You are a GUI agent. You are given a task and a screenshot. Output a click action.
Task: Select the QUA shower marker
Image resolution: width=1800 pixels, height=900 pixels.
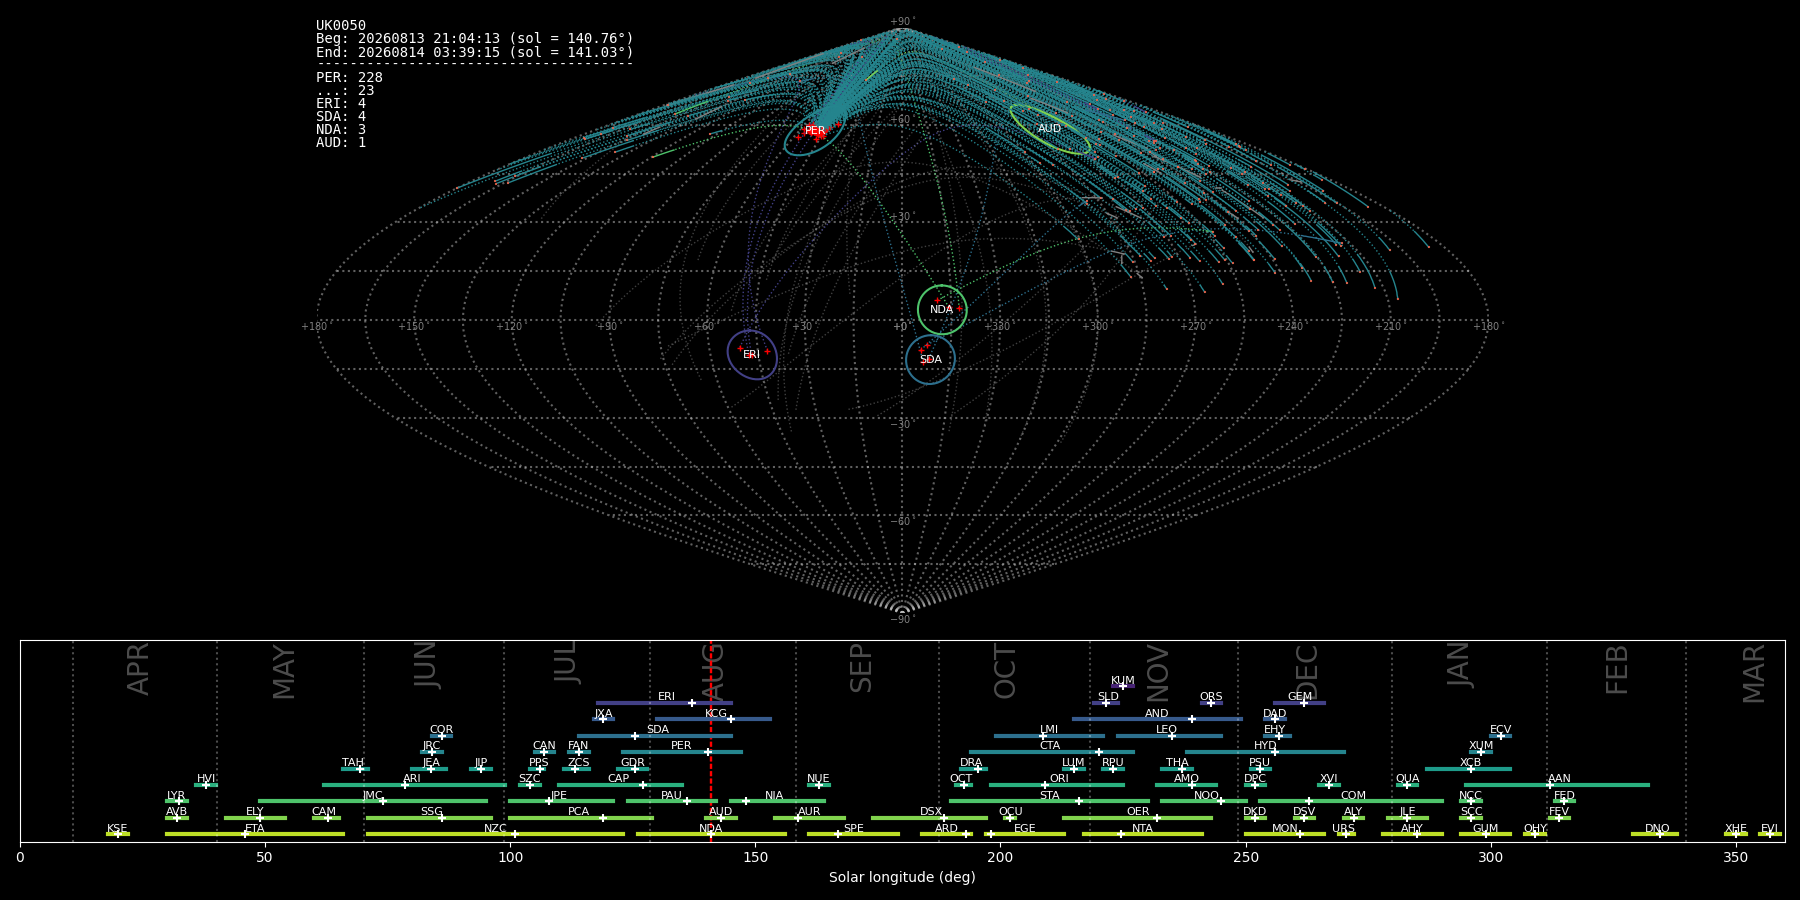[x=1406, y=785]
